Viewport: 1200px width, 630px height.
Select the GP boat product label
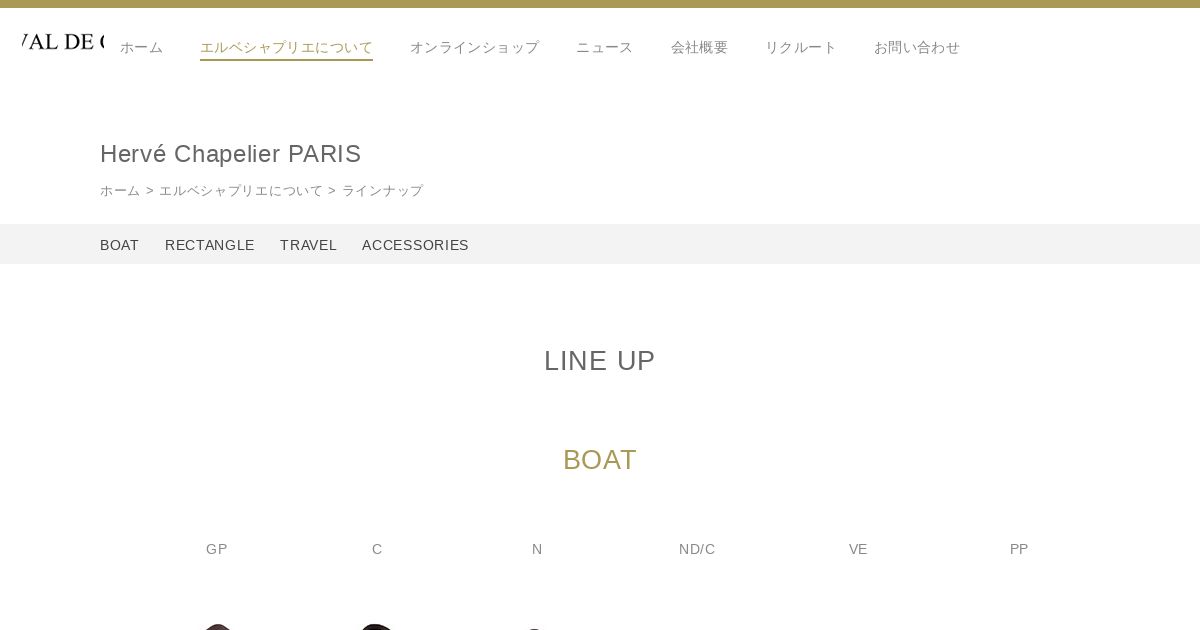(x=217, y=549)
